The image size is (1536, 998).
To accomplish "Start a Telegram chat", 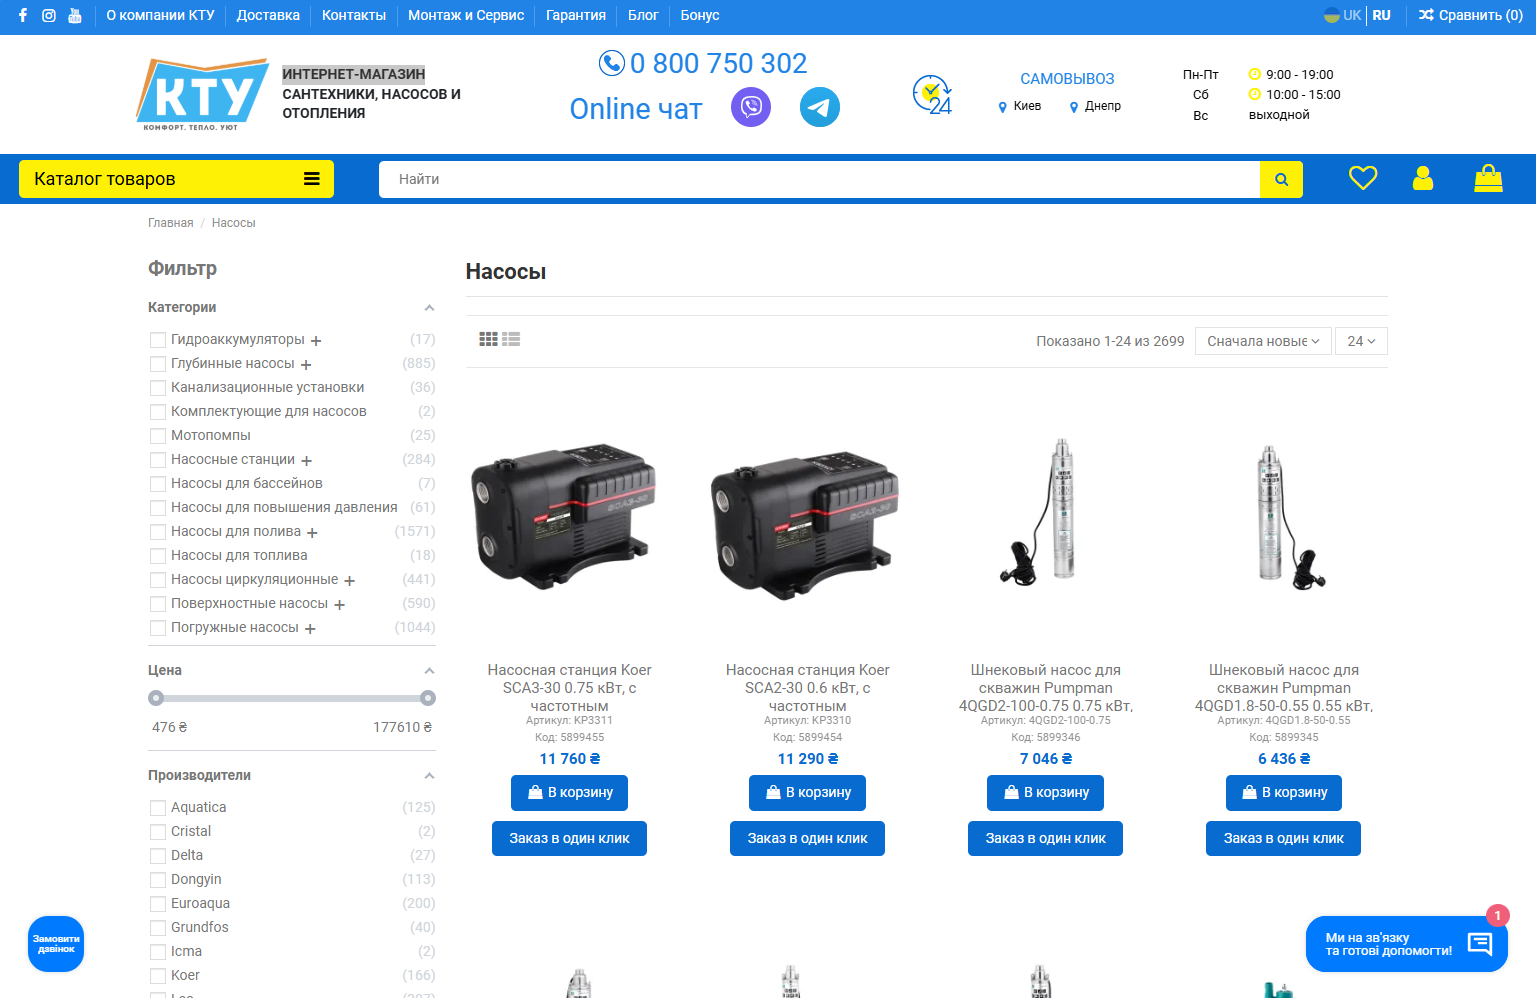I will pyautogui.click(x=820, y=107).
